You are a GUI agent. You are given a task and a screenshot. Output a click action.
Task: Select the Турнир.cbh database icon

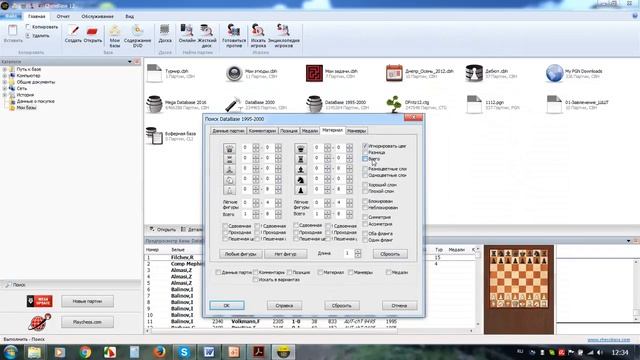[154, 73]
